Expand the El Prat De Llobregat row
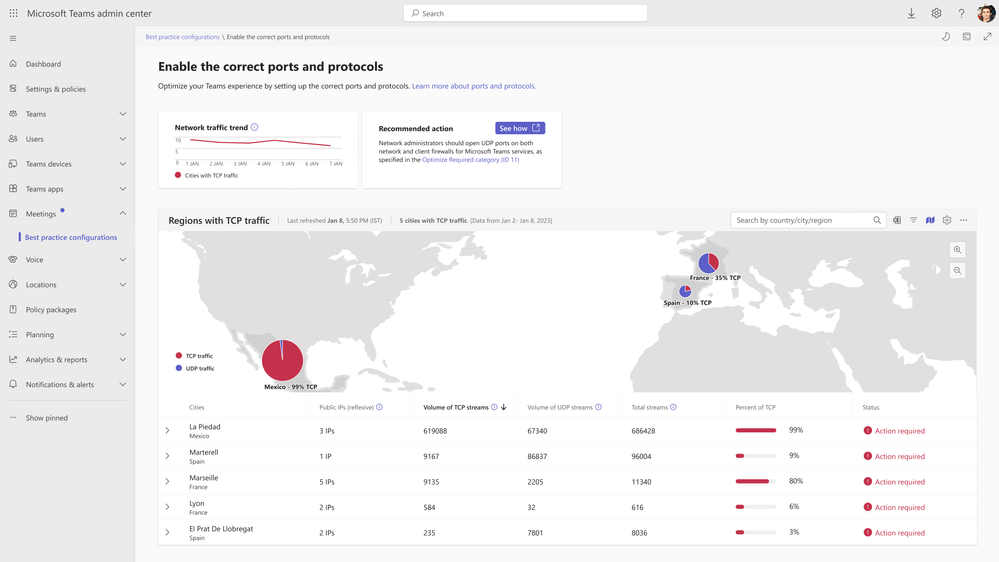Viewport: 999px width, 562px height. [168, 533]
